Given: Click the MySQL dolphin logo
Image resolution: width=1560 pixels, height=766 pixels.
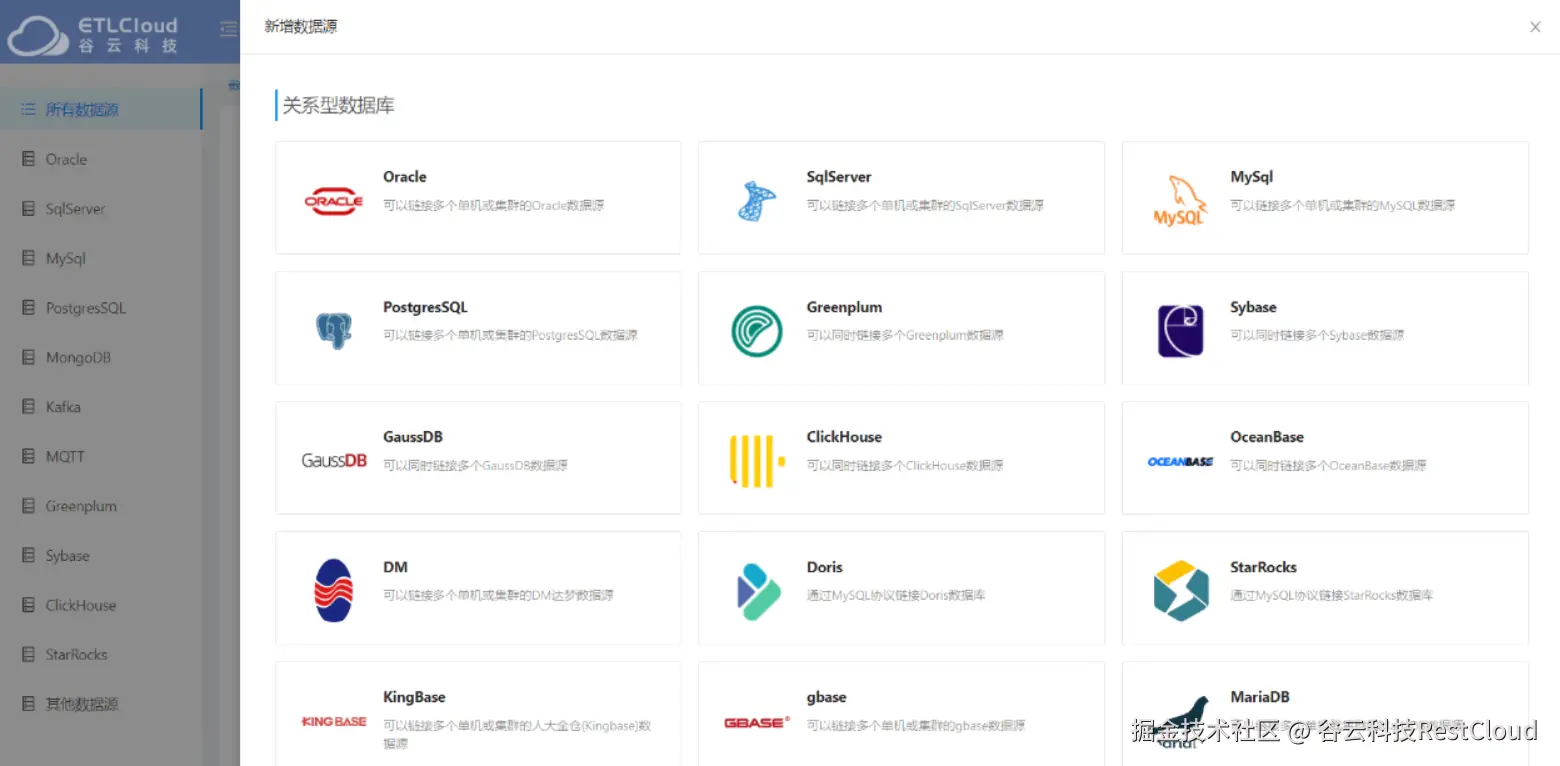Looking at the screenshot, I should coord(1180,201).
